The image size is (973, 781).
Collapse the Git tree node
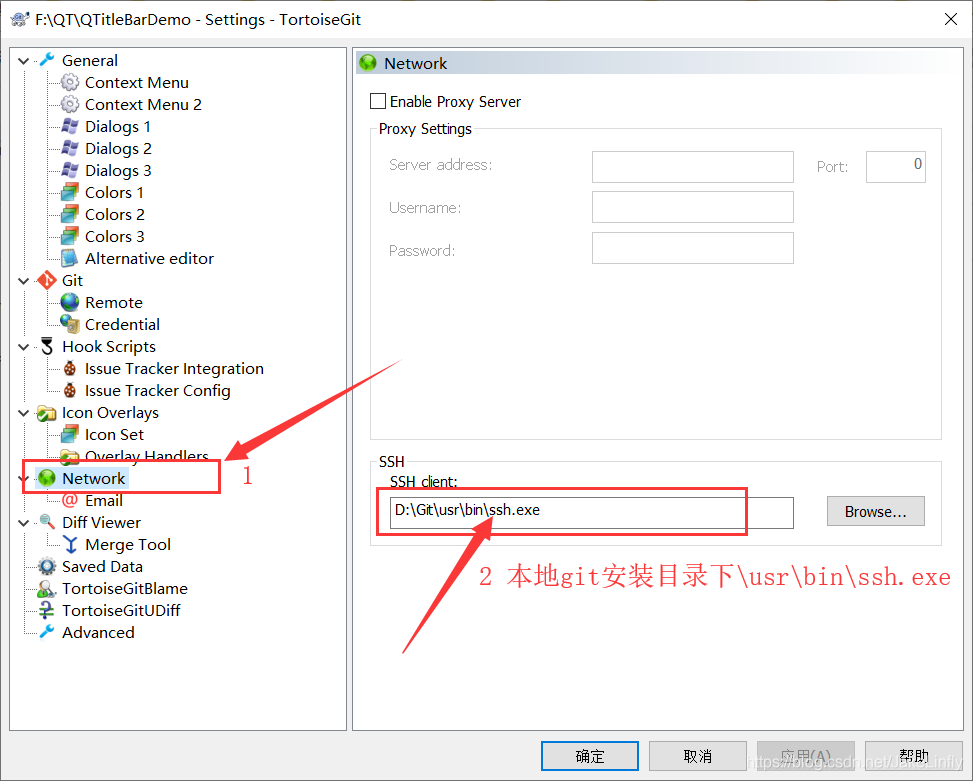tap(24, 281)
